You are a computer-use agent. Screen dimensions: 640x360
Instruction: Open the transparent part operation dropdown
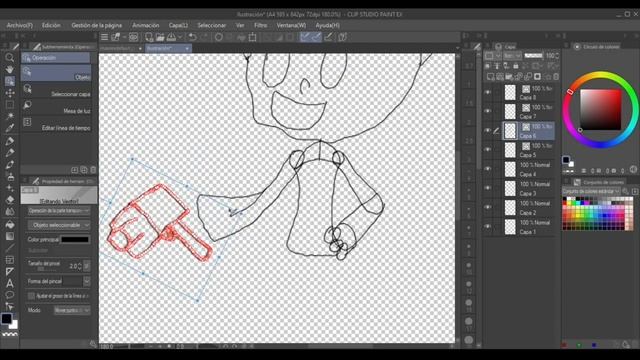pos(59,211)
